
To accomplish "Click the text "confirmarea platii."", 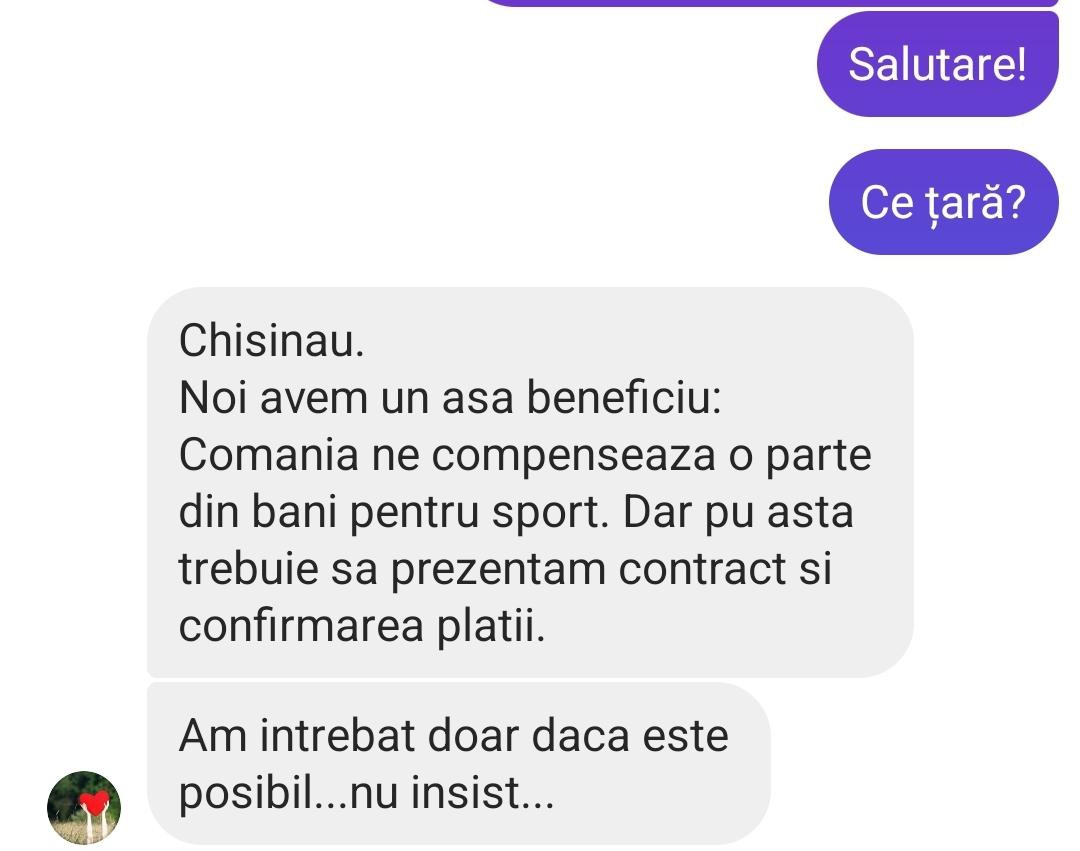I will tap(362, 627).
